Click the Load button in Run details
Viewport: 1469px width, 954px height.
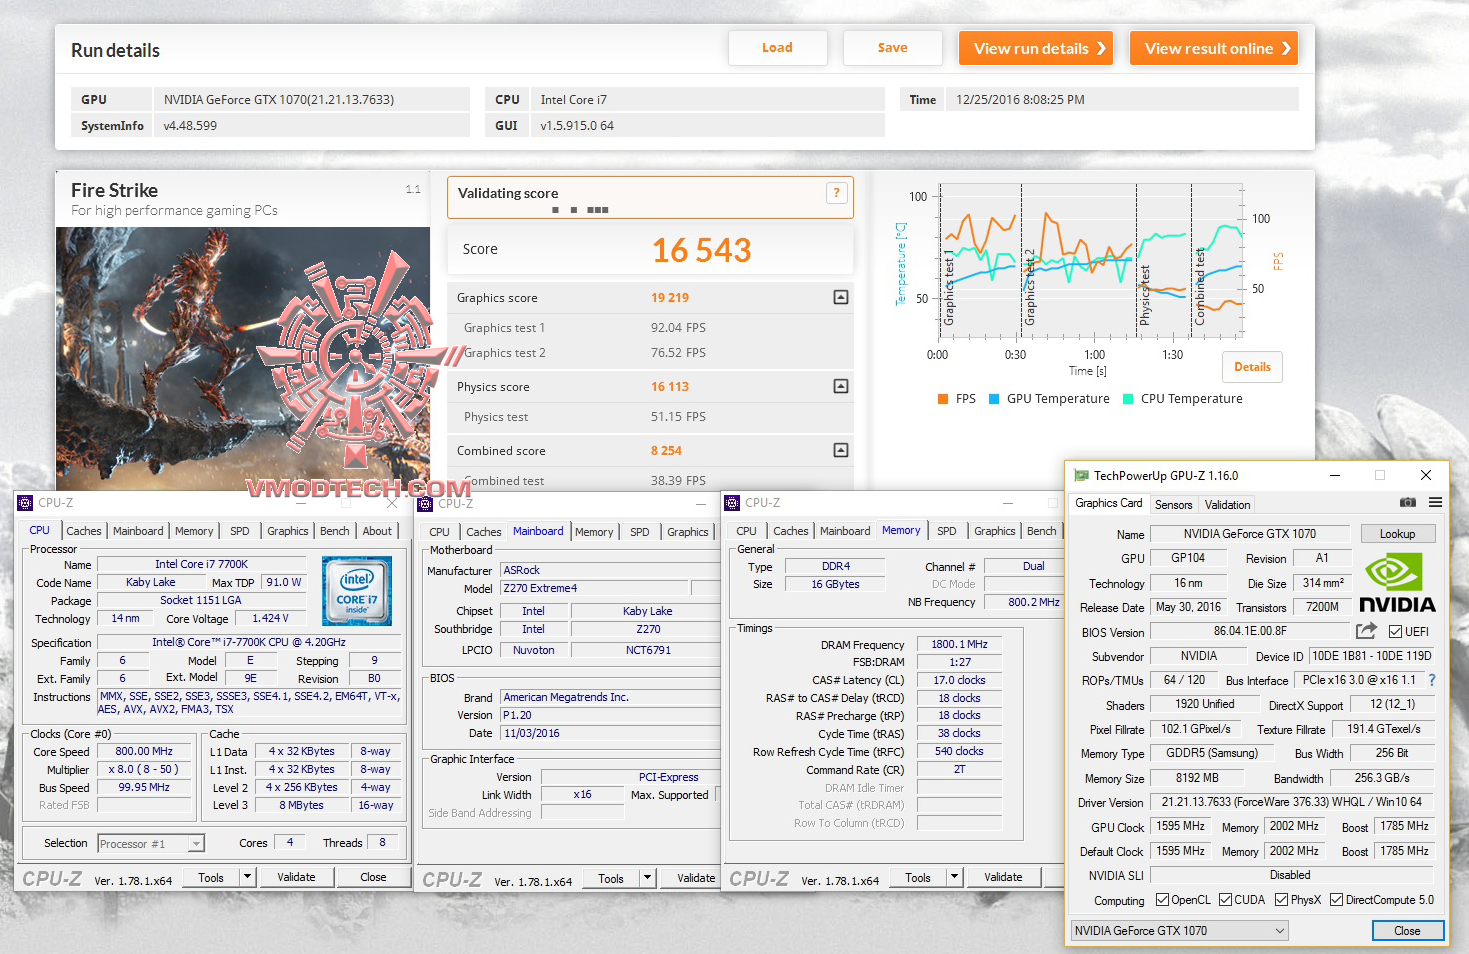777,48
